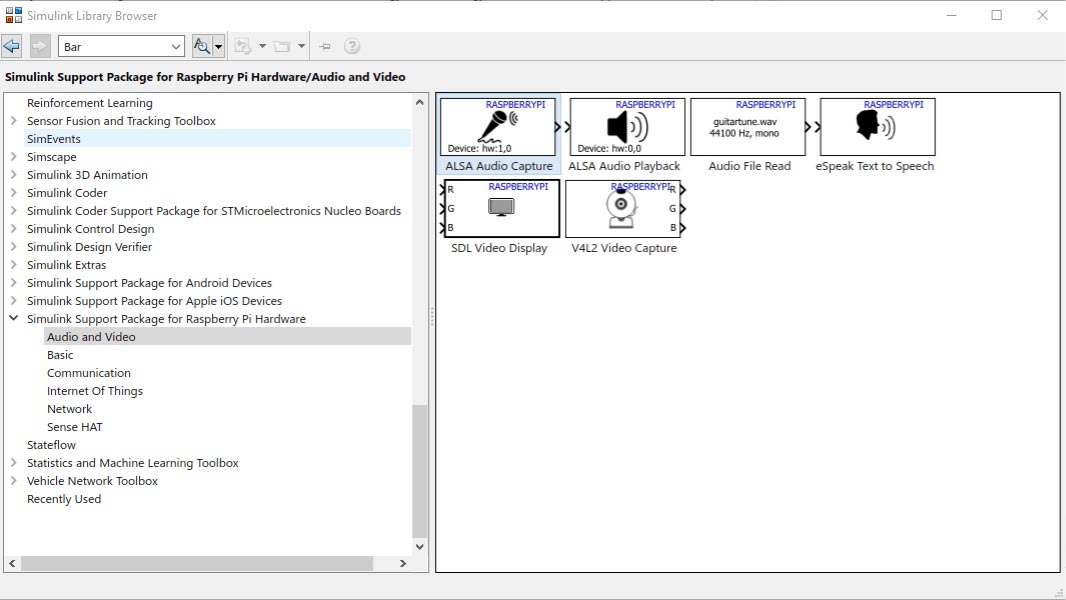Select the Audio File Read block

pyautogui.click(x=748, y=127)
